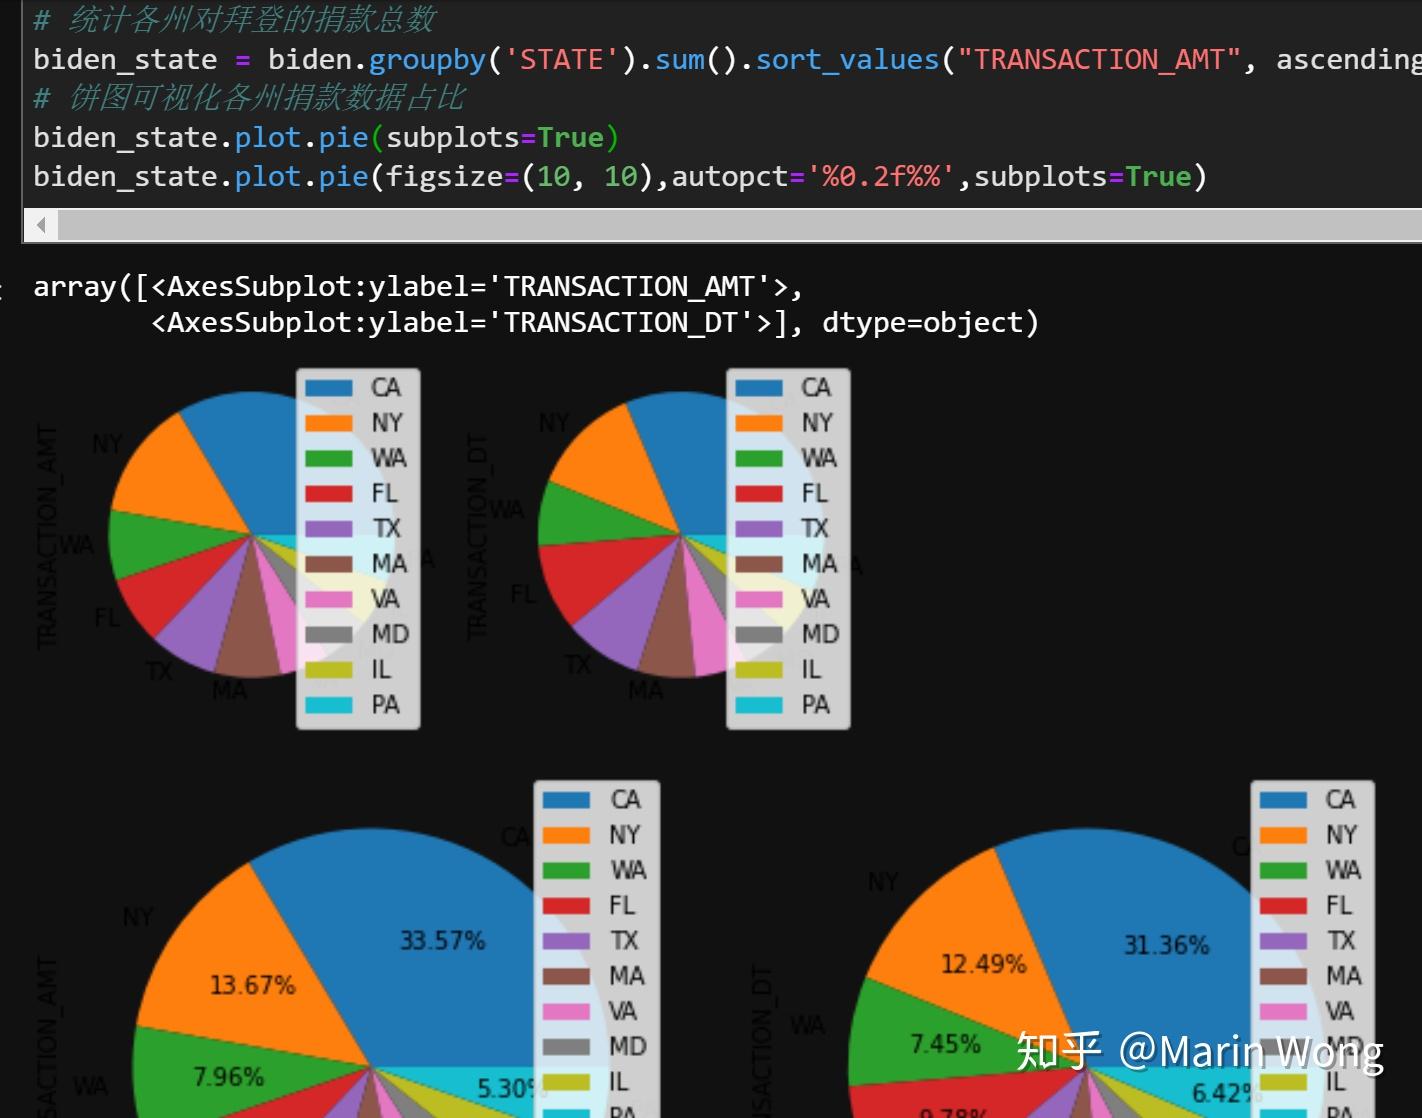Click the left arrow of the code cell scrollbar

coord(41,225)
